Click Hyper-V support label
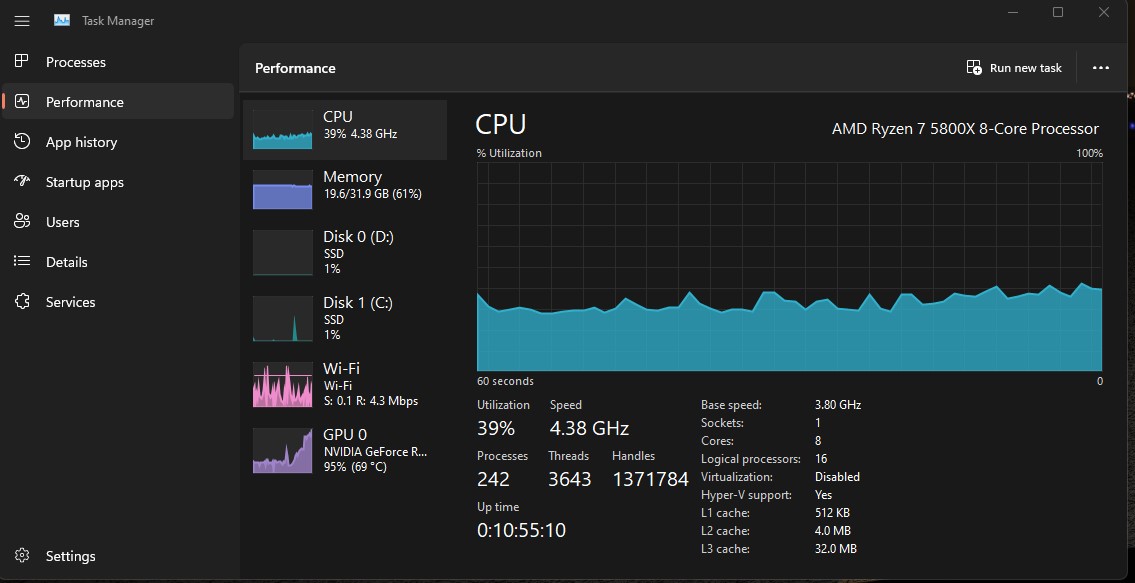This screenshot has height=583, width=1135. click(746, 495)
